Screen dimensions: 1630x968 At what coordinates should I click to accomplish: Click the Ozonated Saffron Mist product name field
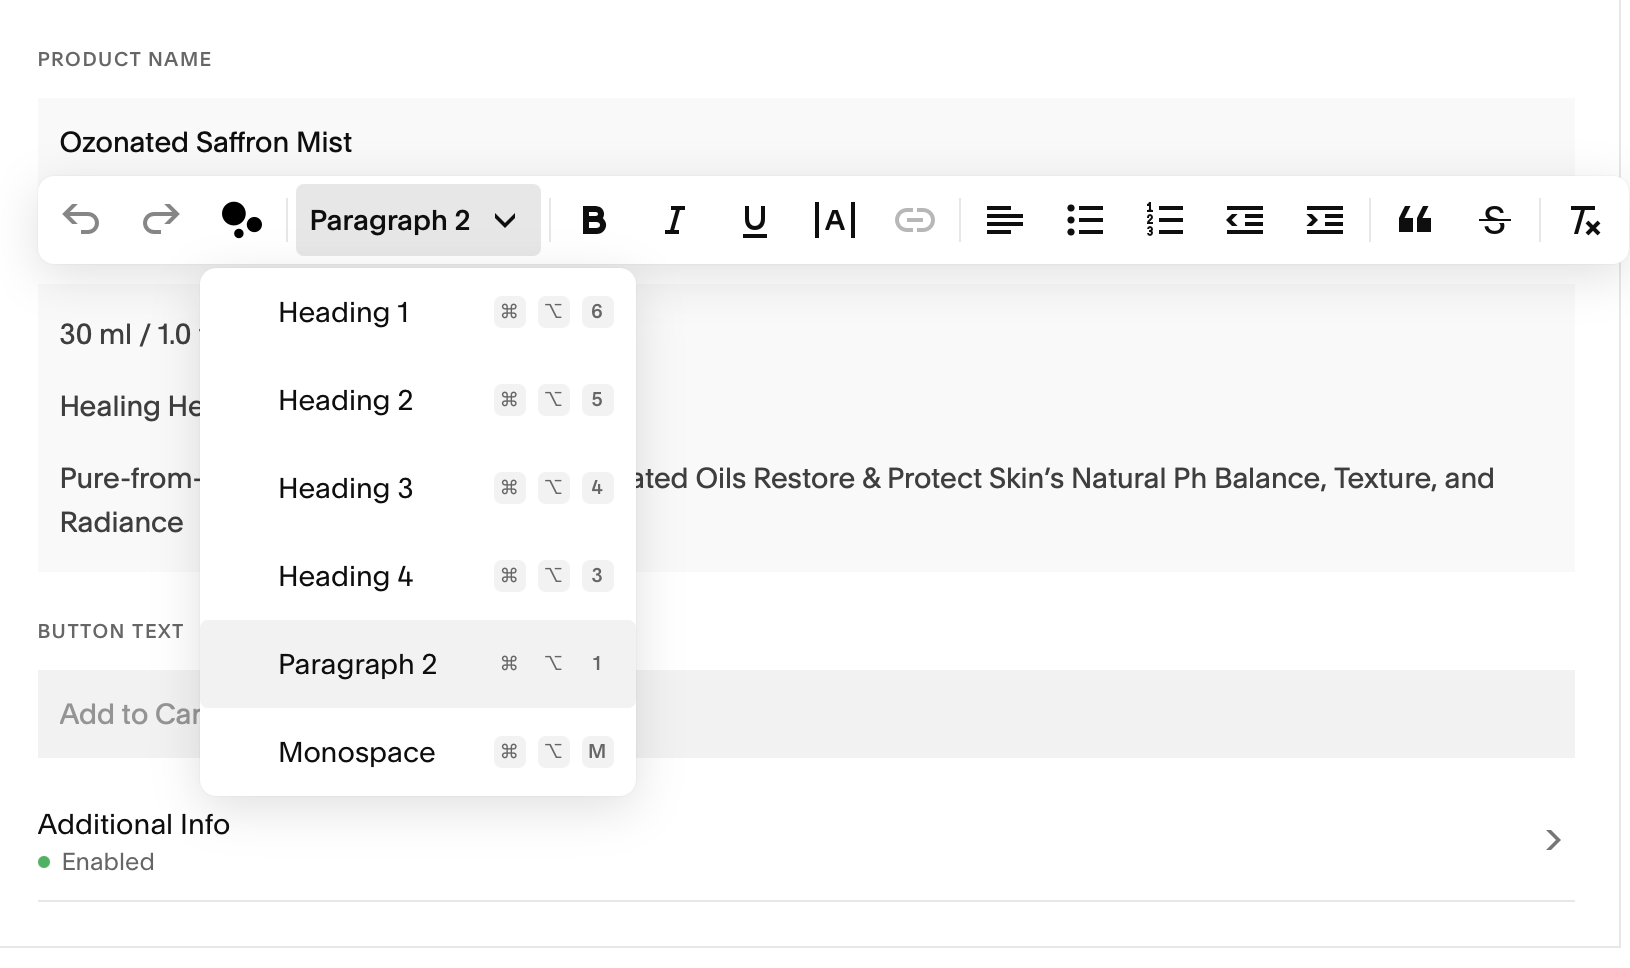(806, 142)
